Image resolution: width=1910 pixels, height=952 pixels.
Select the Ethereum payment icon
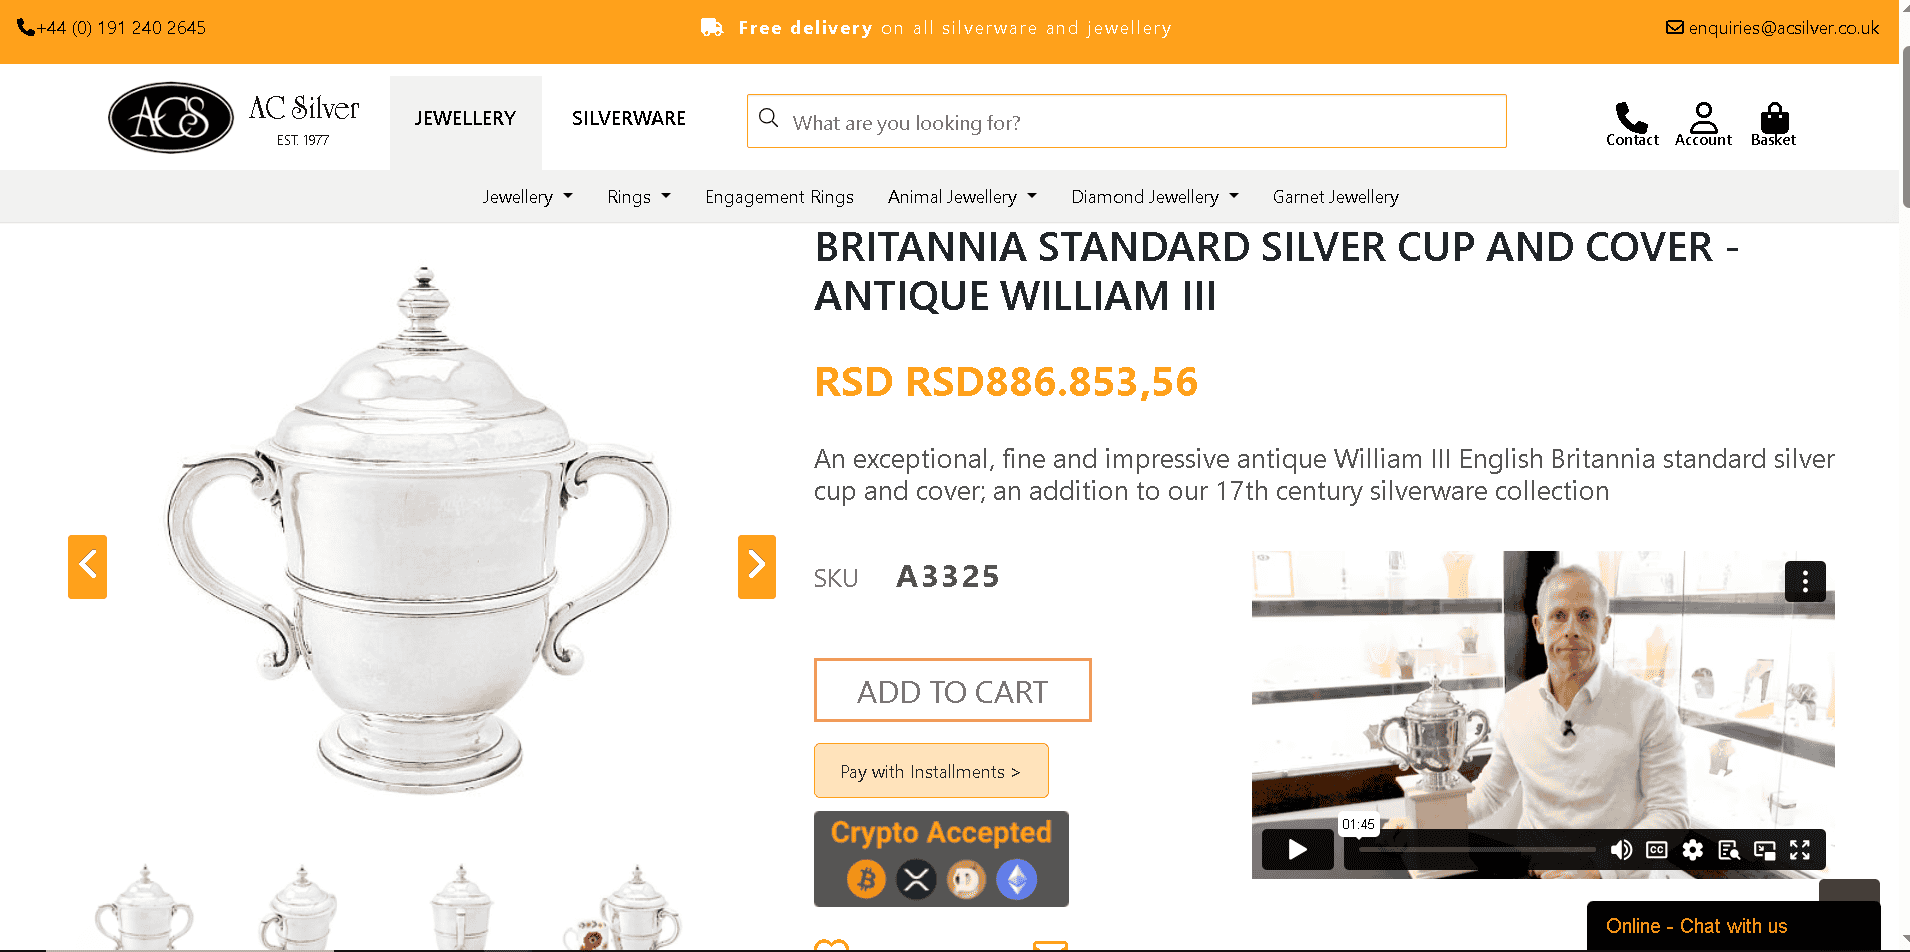[1017, 879]
